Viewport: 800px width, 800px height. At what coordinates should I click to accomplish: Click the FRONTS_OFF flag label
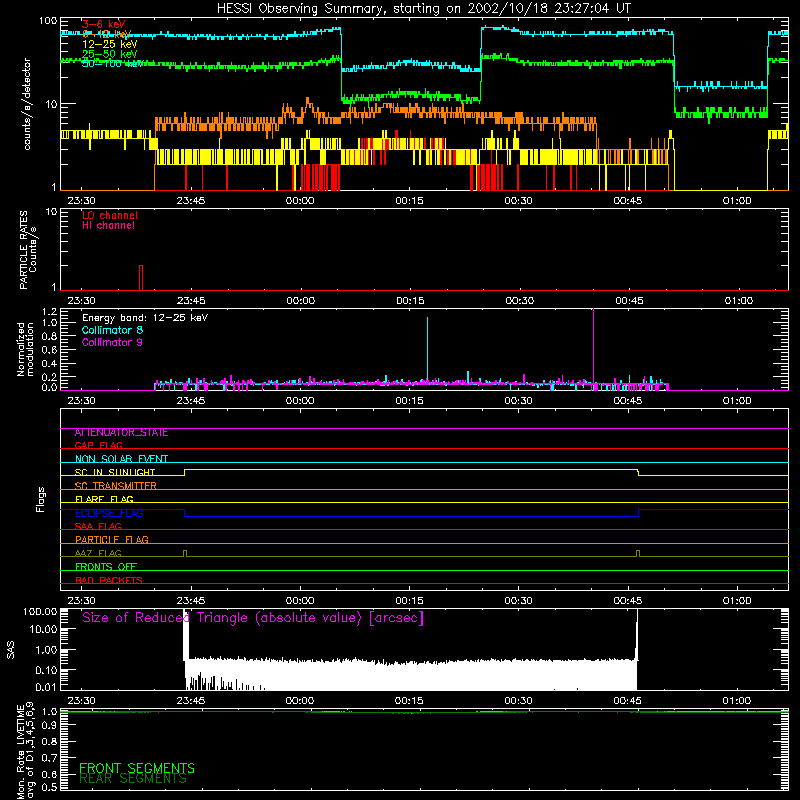[106, 567]
